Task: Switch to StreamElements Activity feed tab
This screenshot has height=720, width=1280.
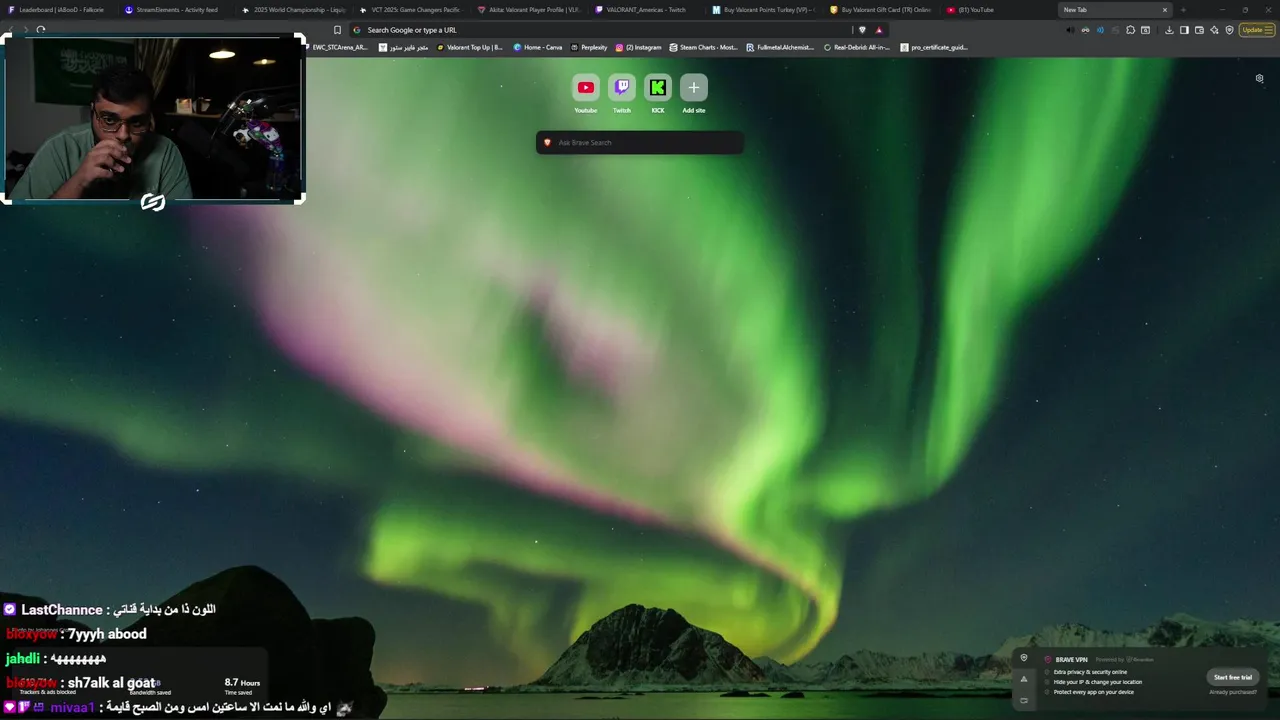Action: pos(176,10)
